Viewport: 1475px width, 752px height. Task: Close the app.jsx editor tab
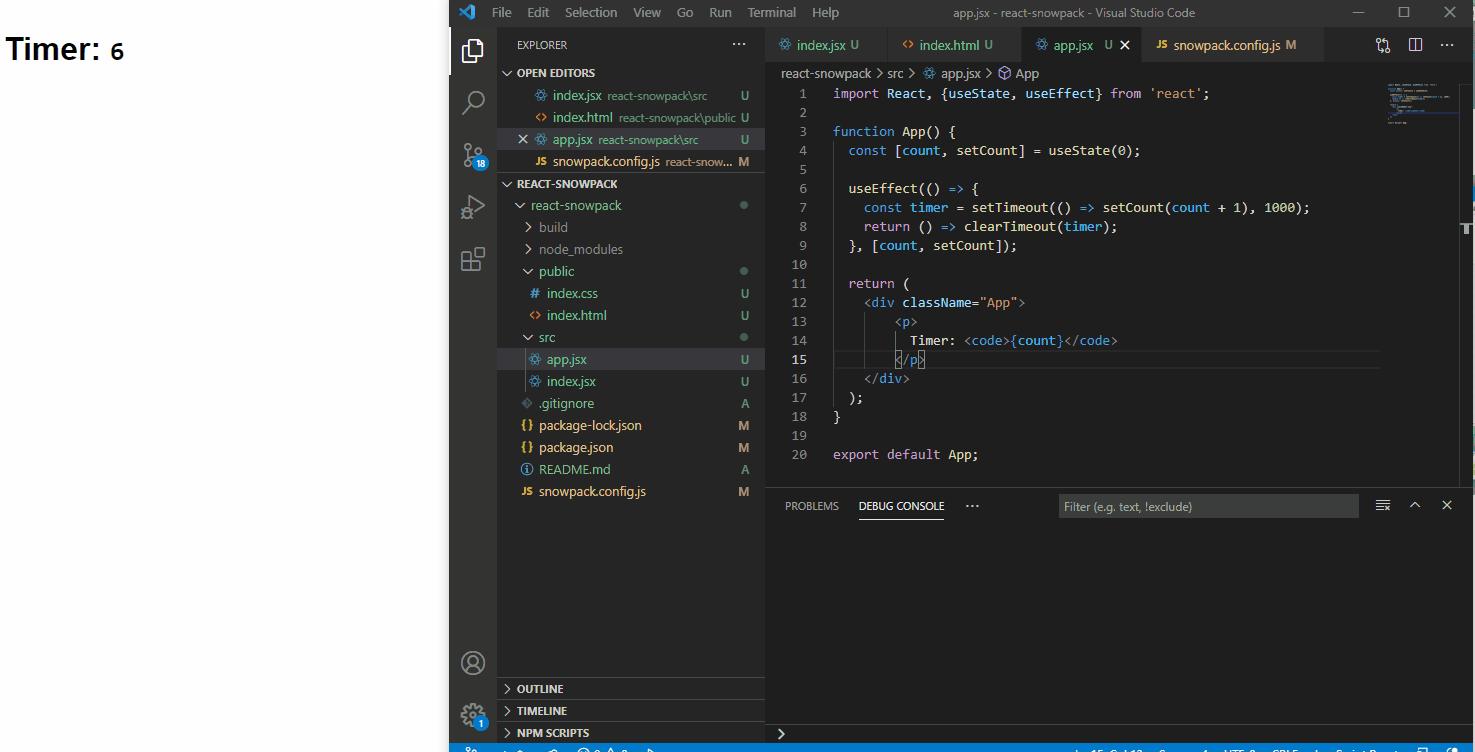pyautogui.click(x=1125, y=45)
